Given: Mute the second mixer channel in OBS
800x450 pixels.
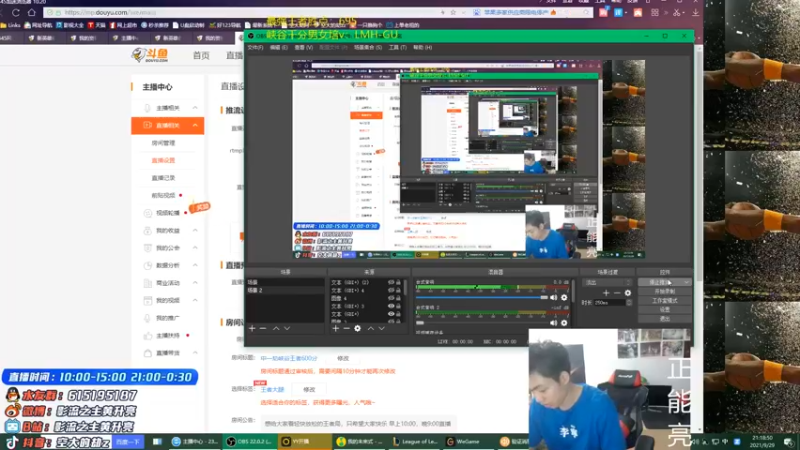Looking at the screenshot, I should tap(554, 322).
